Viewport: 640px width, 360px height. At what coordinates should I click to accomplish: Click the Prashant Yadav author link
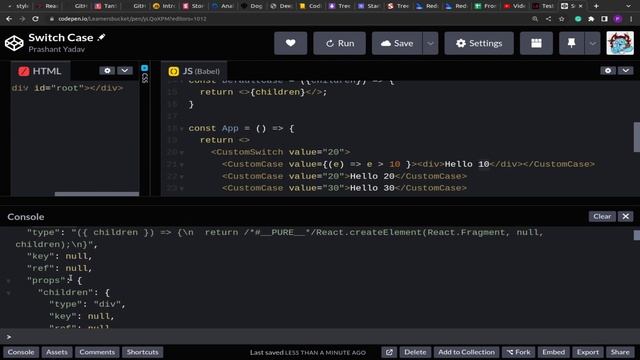coord(57,49)
